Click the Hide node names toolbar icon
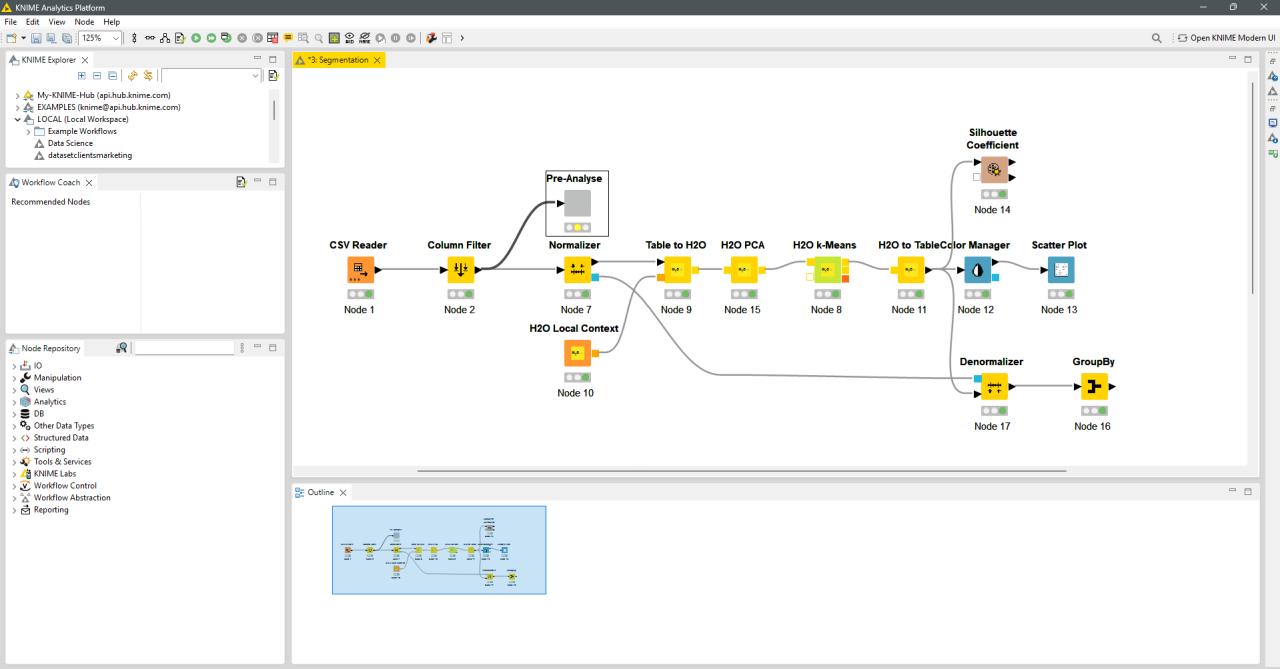Viewport: 1280px width, 669px height. coord(365,38)
